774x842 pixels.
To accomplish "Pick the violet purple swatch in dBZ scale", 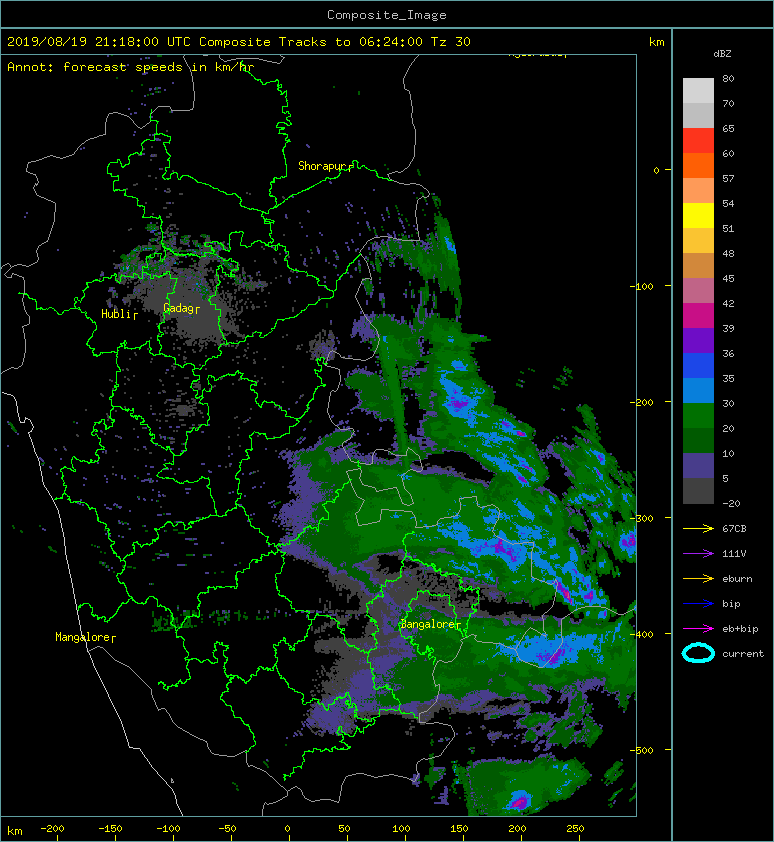I will 698,340.
